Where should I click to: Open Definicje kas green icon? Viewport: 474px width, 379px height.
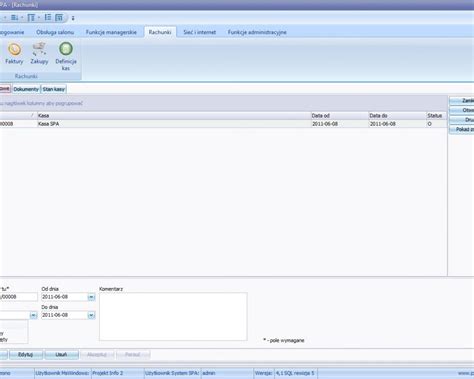(66, 56)
